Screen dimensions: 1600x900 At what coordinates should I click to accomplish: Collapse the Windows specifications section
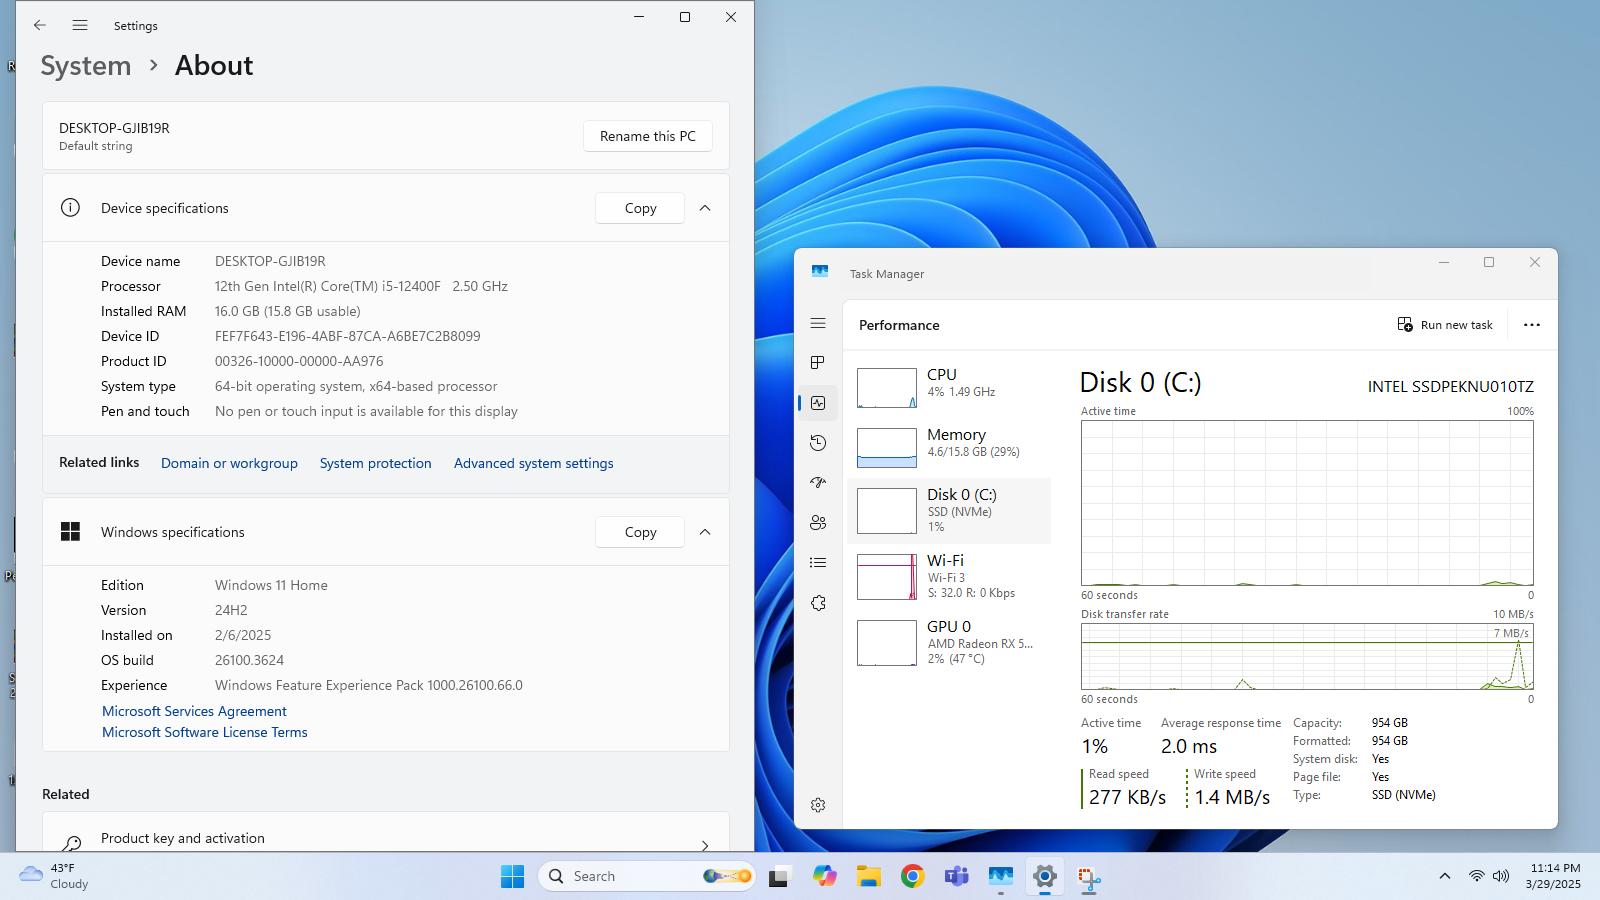tap(705, 532)
